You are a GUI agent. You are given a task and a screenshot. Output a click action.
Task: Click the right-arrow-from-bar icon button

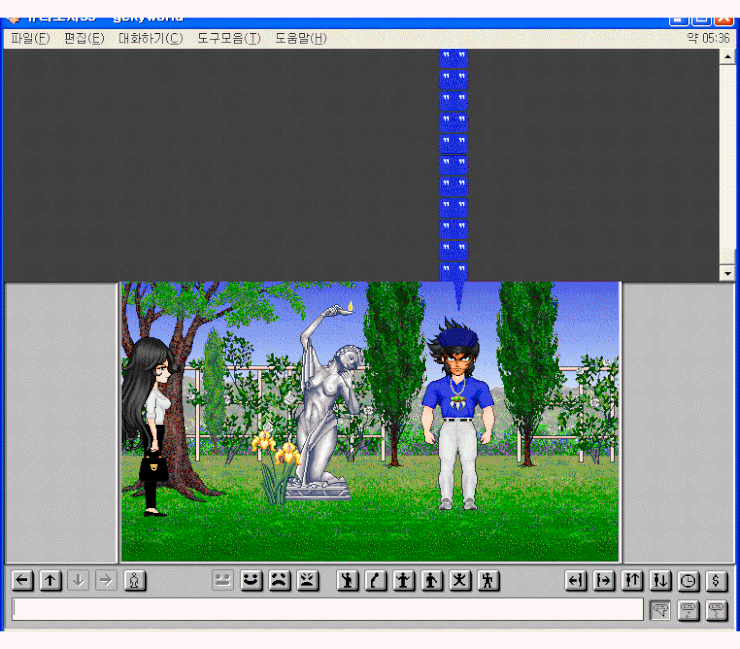click(604, 580)
